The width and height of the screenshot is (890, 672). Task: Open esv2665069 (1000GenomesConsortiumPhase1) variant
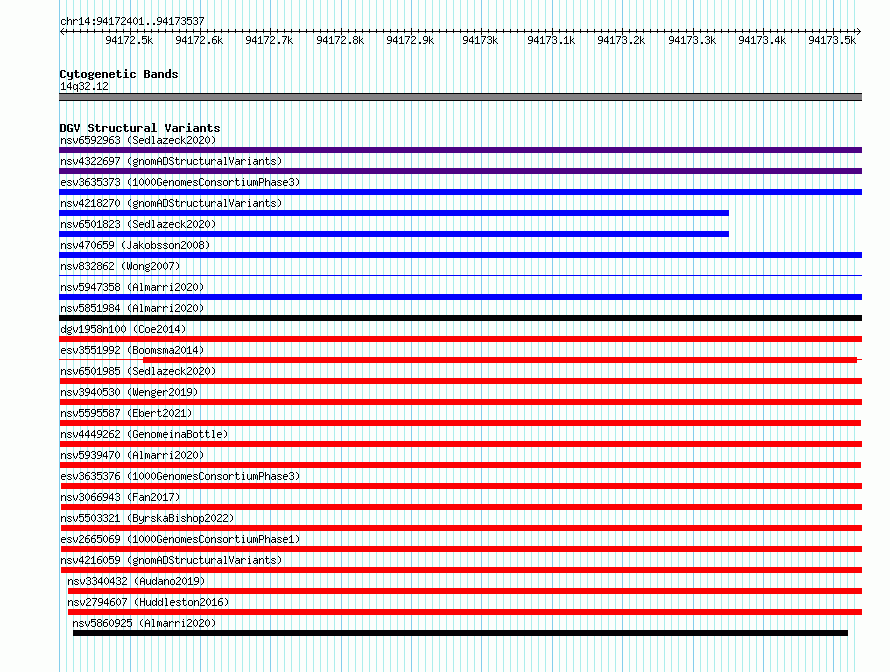[x=180, y=539]
